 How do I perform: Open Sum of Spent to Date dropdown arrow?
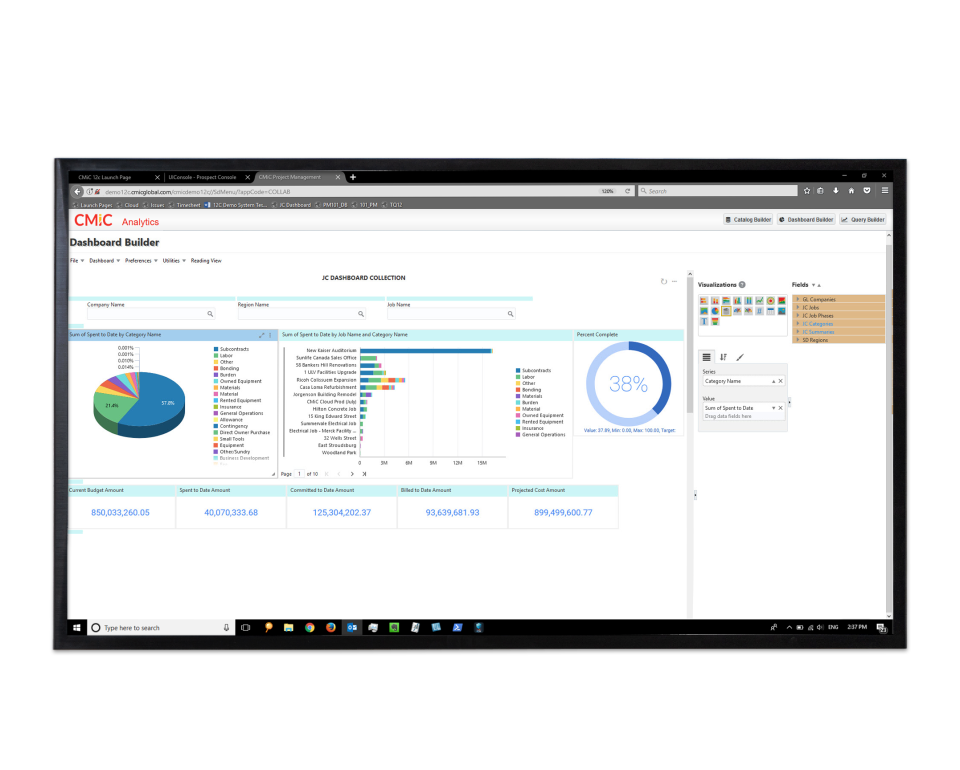click(x=773, y=408)
